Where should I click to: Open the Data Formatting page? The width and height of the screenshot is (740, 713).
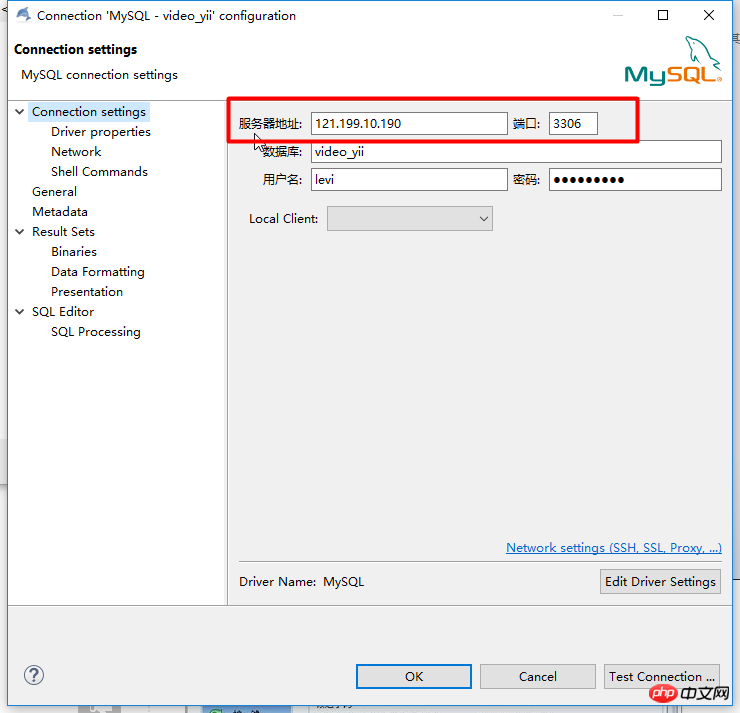pyautogui.click(x=98, y=272)
